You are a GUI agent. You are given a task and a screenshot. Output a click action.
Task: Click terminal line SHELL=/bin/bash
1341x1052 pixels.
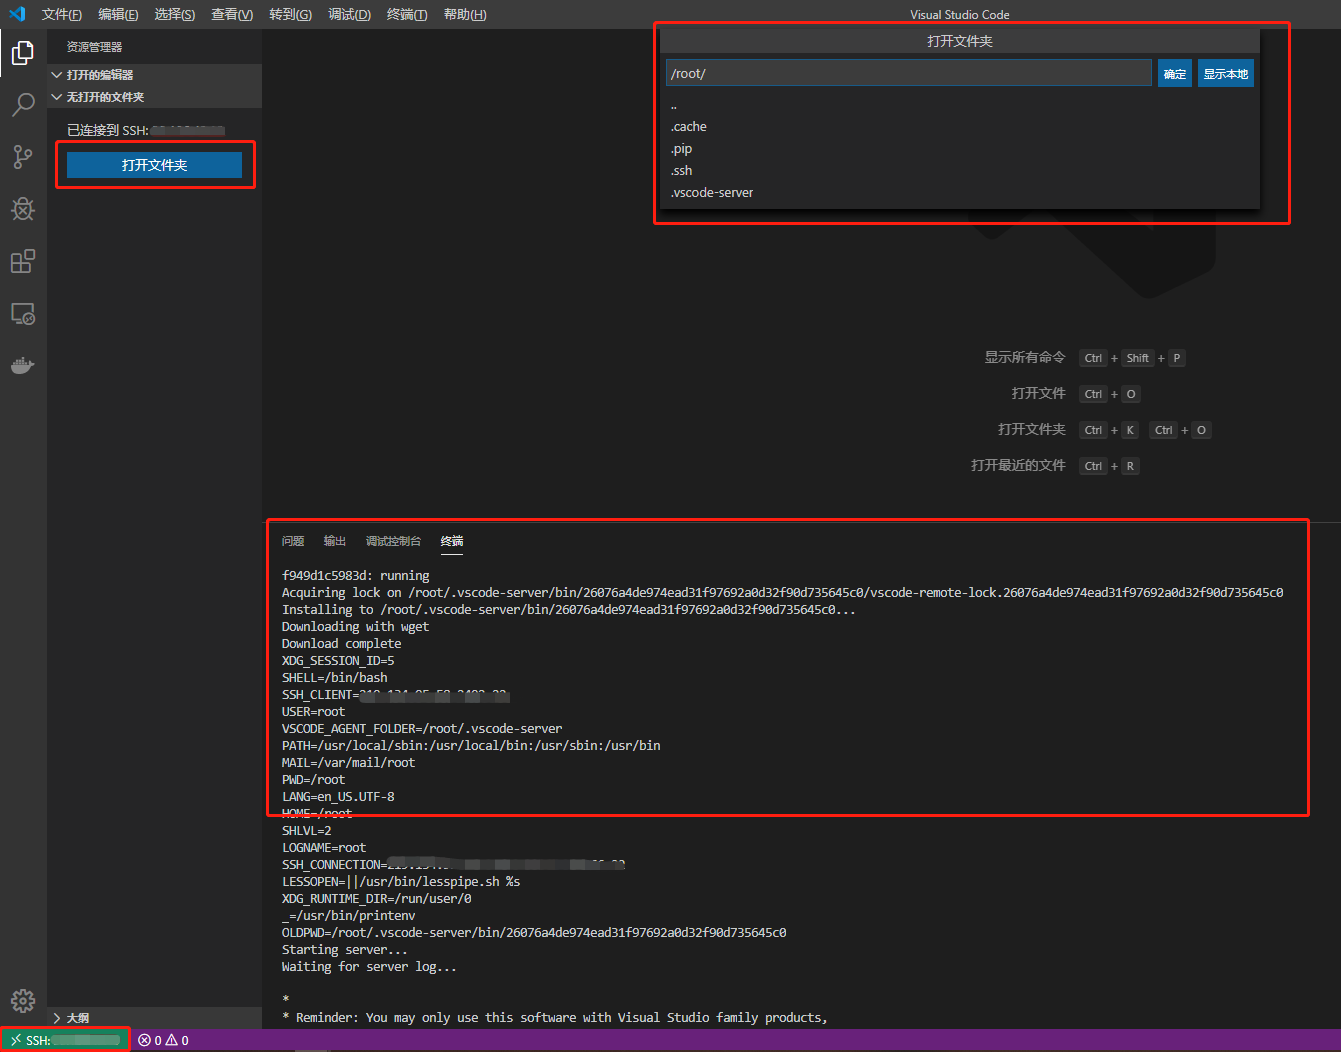click(335, 678)
